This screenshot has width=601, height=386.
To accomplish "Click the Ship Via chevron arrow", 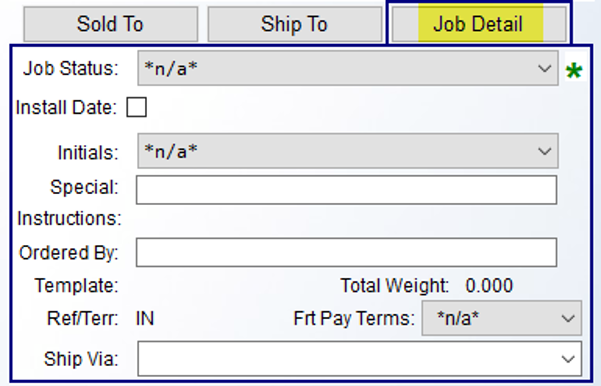I will point(568,359).
